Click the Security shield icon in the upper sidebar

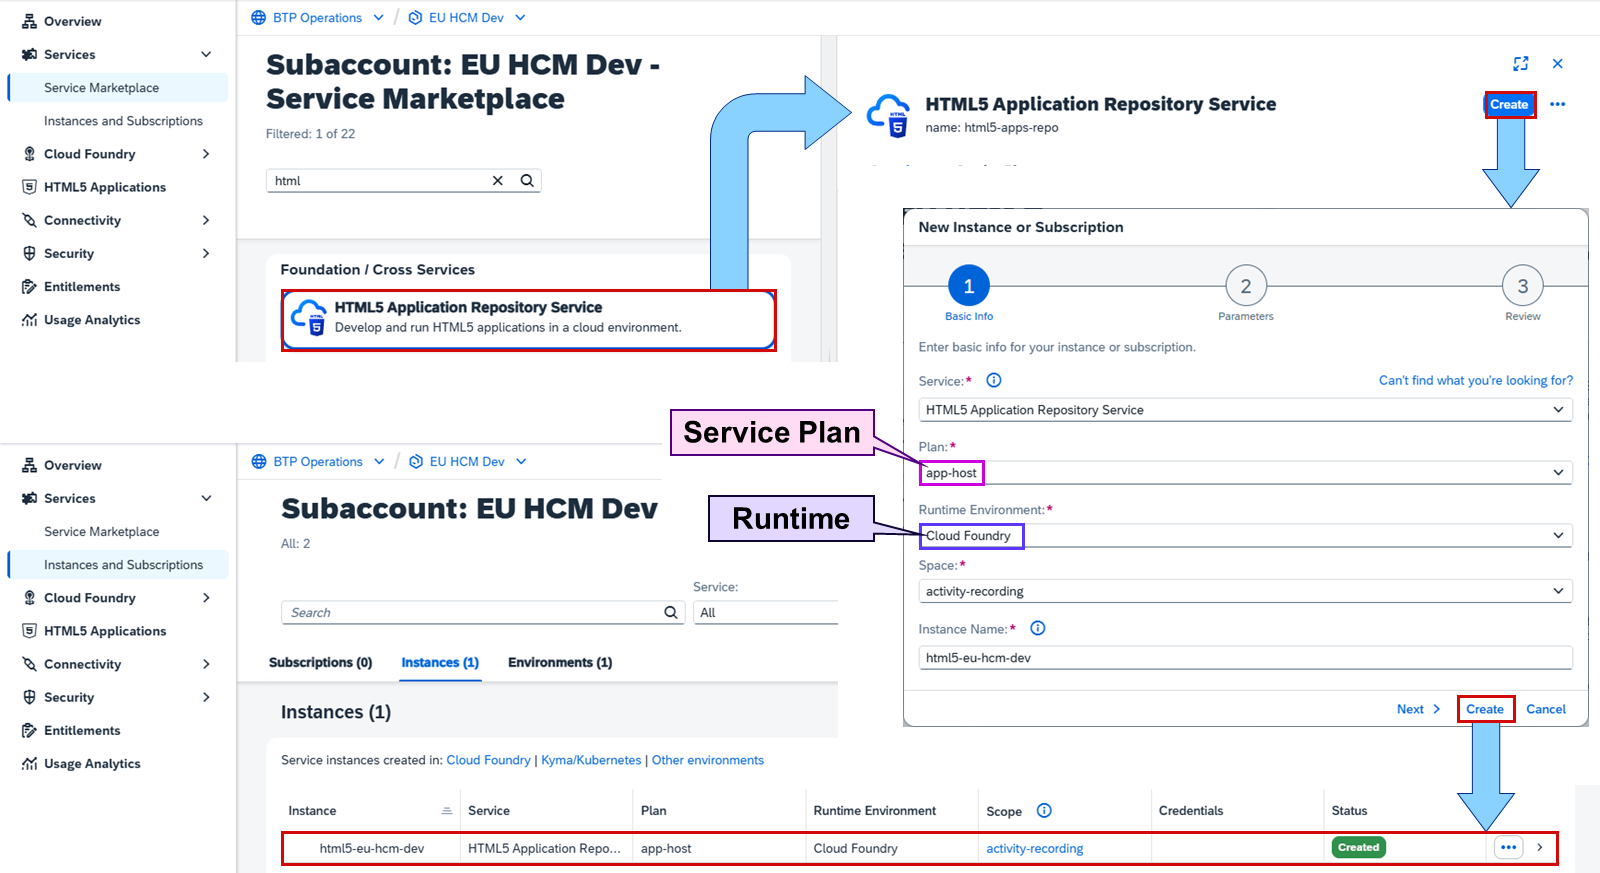[x=29, y=253]
